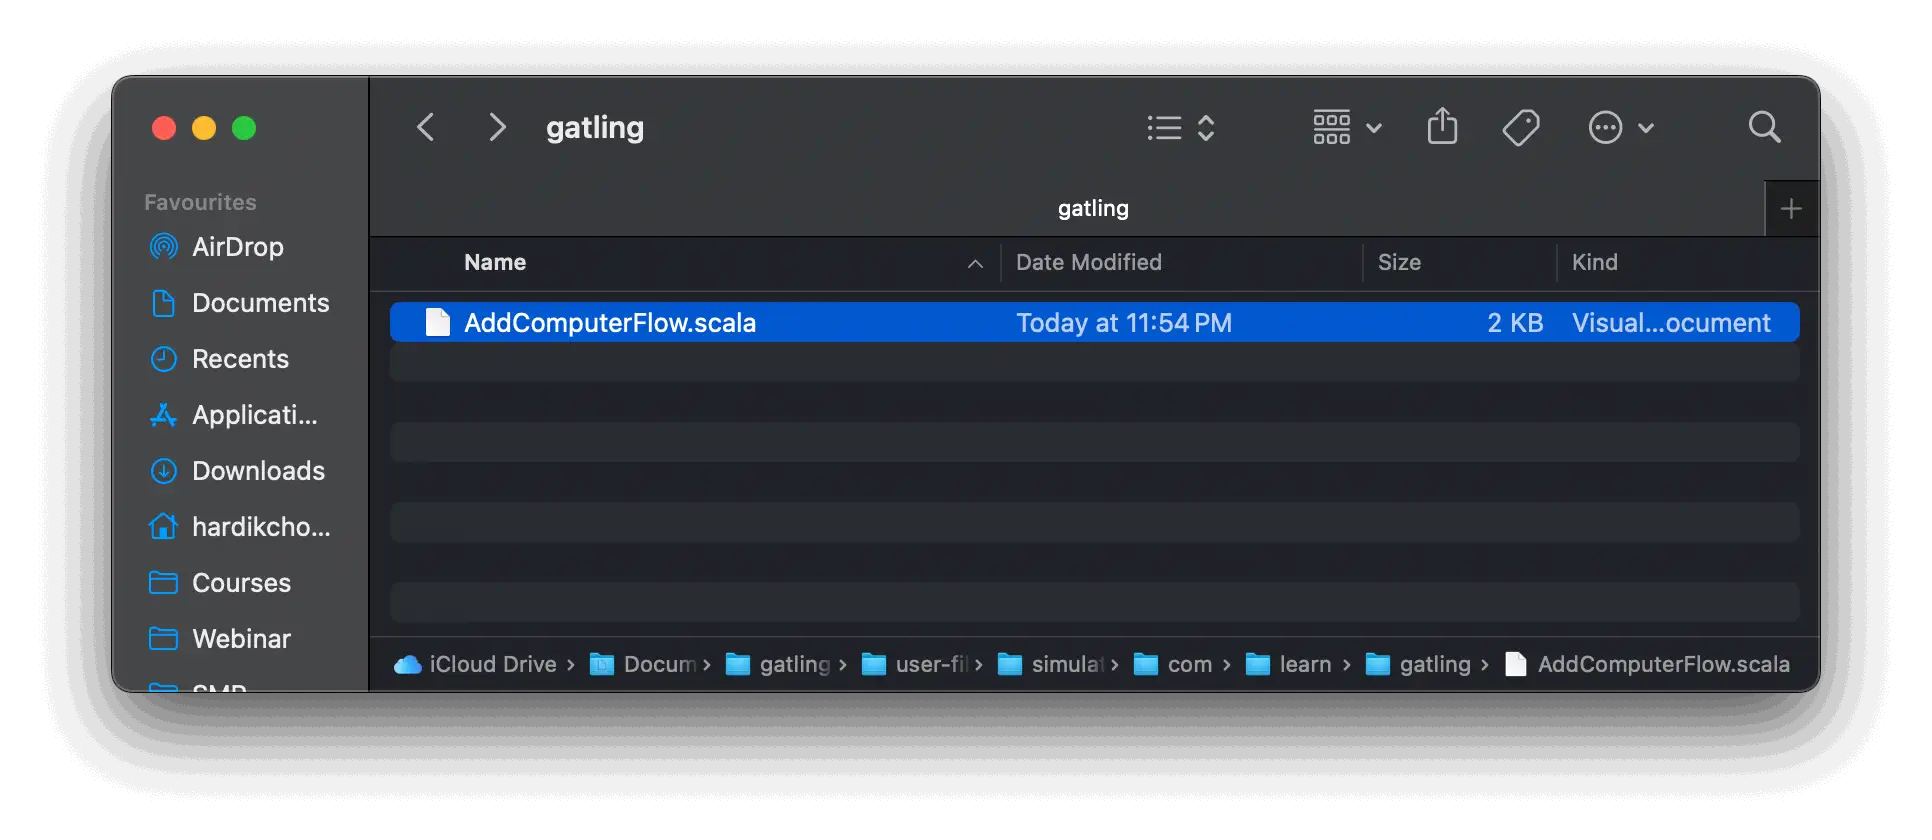This screenshot has height=840, width=1932.
Task: Minimize window with the yellow button
Action: click(204, 128)
